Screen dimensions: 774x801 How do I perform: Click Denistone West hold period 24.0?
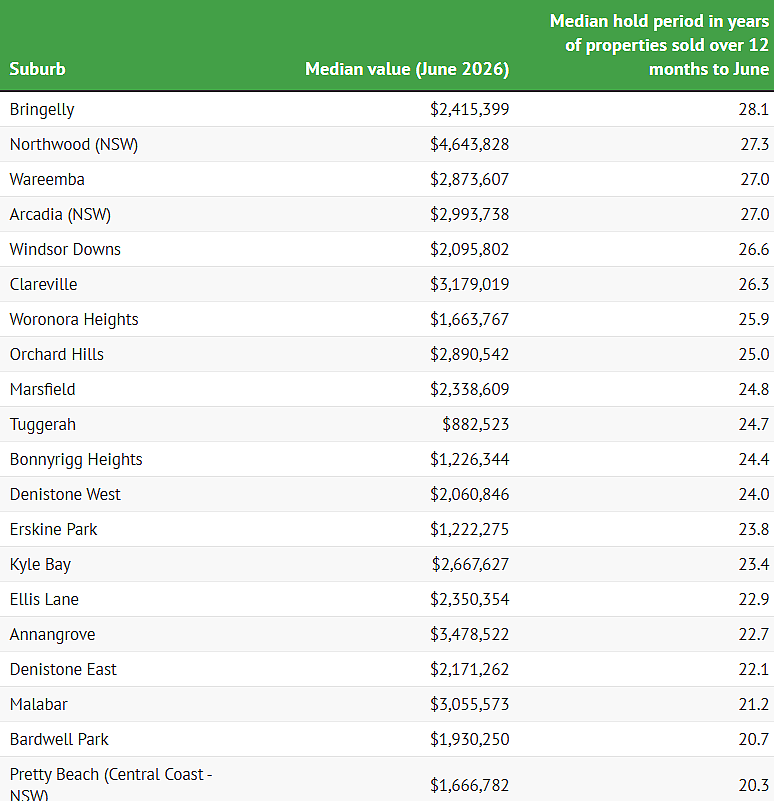[754, 494]
